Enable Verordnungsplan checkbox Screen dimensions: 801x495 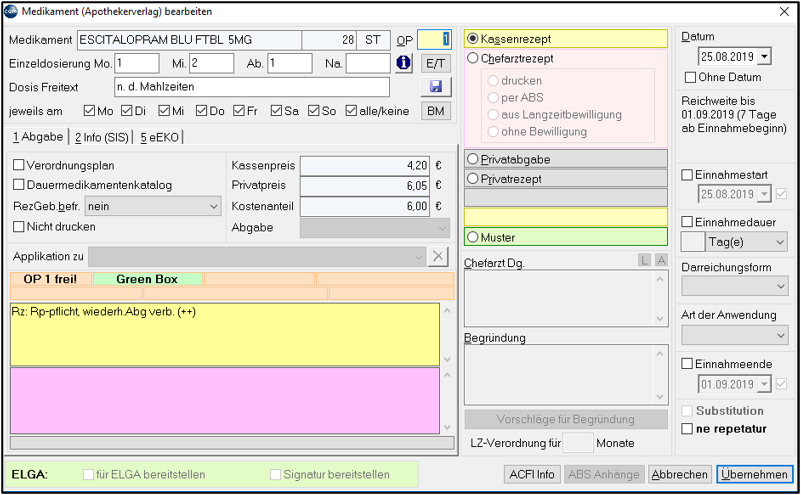pyautogui.click(x=18, y=165)
